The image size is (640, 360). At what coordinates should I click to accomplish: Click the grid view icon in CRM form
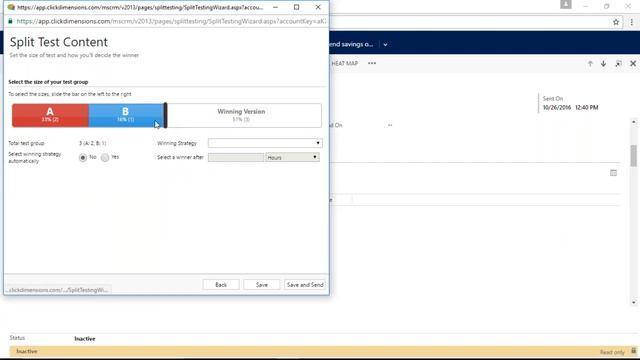(x=613, y=173)
